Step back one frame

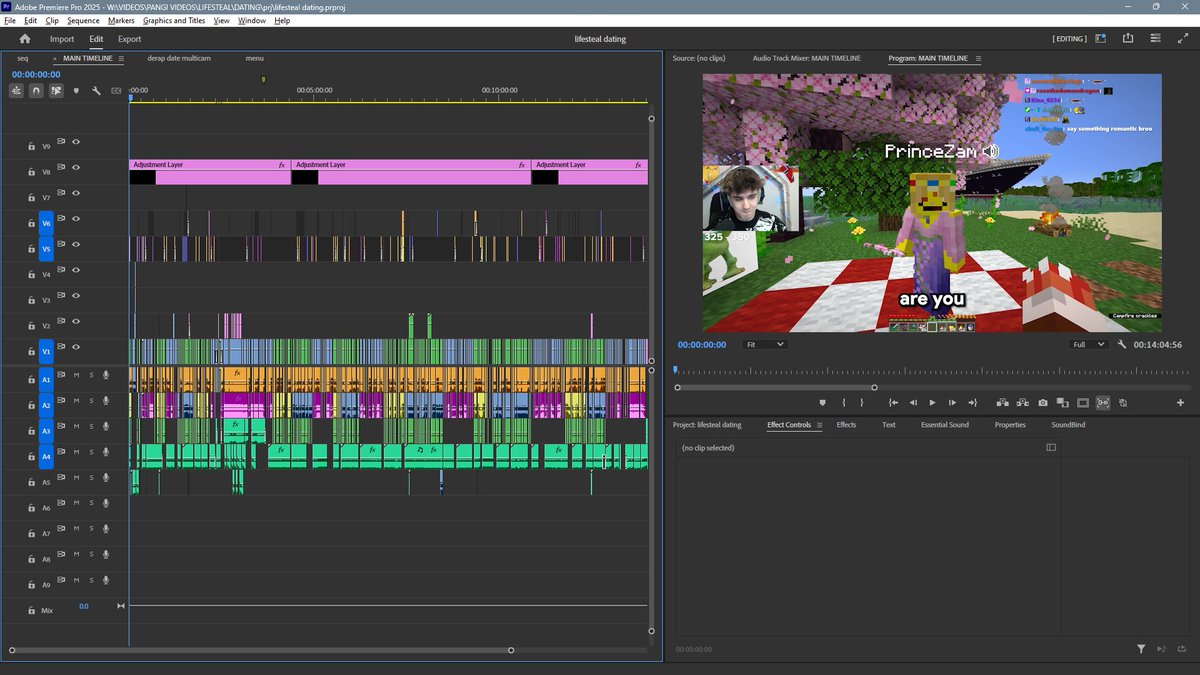(x=913, y=403)
